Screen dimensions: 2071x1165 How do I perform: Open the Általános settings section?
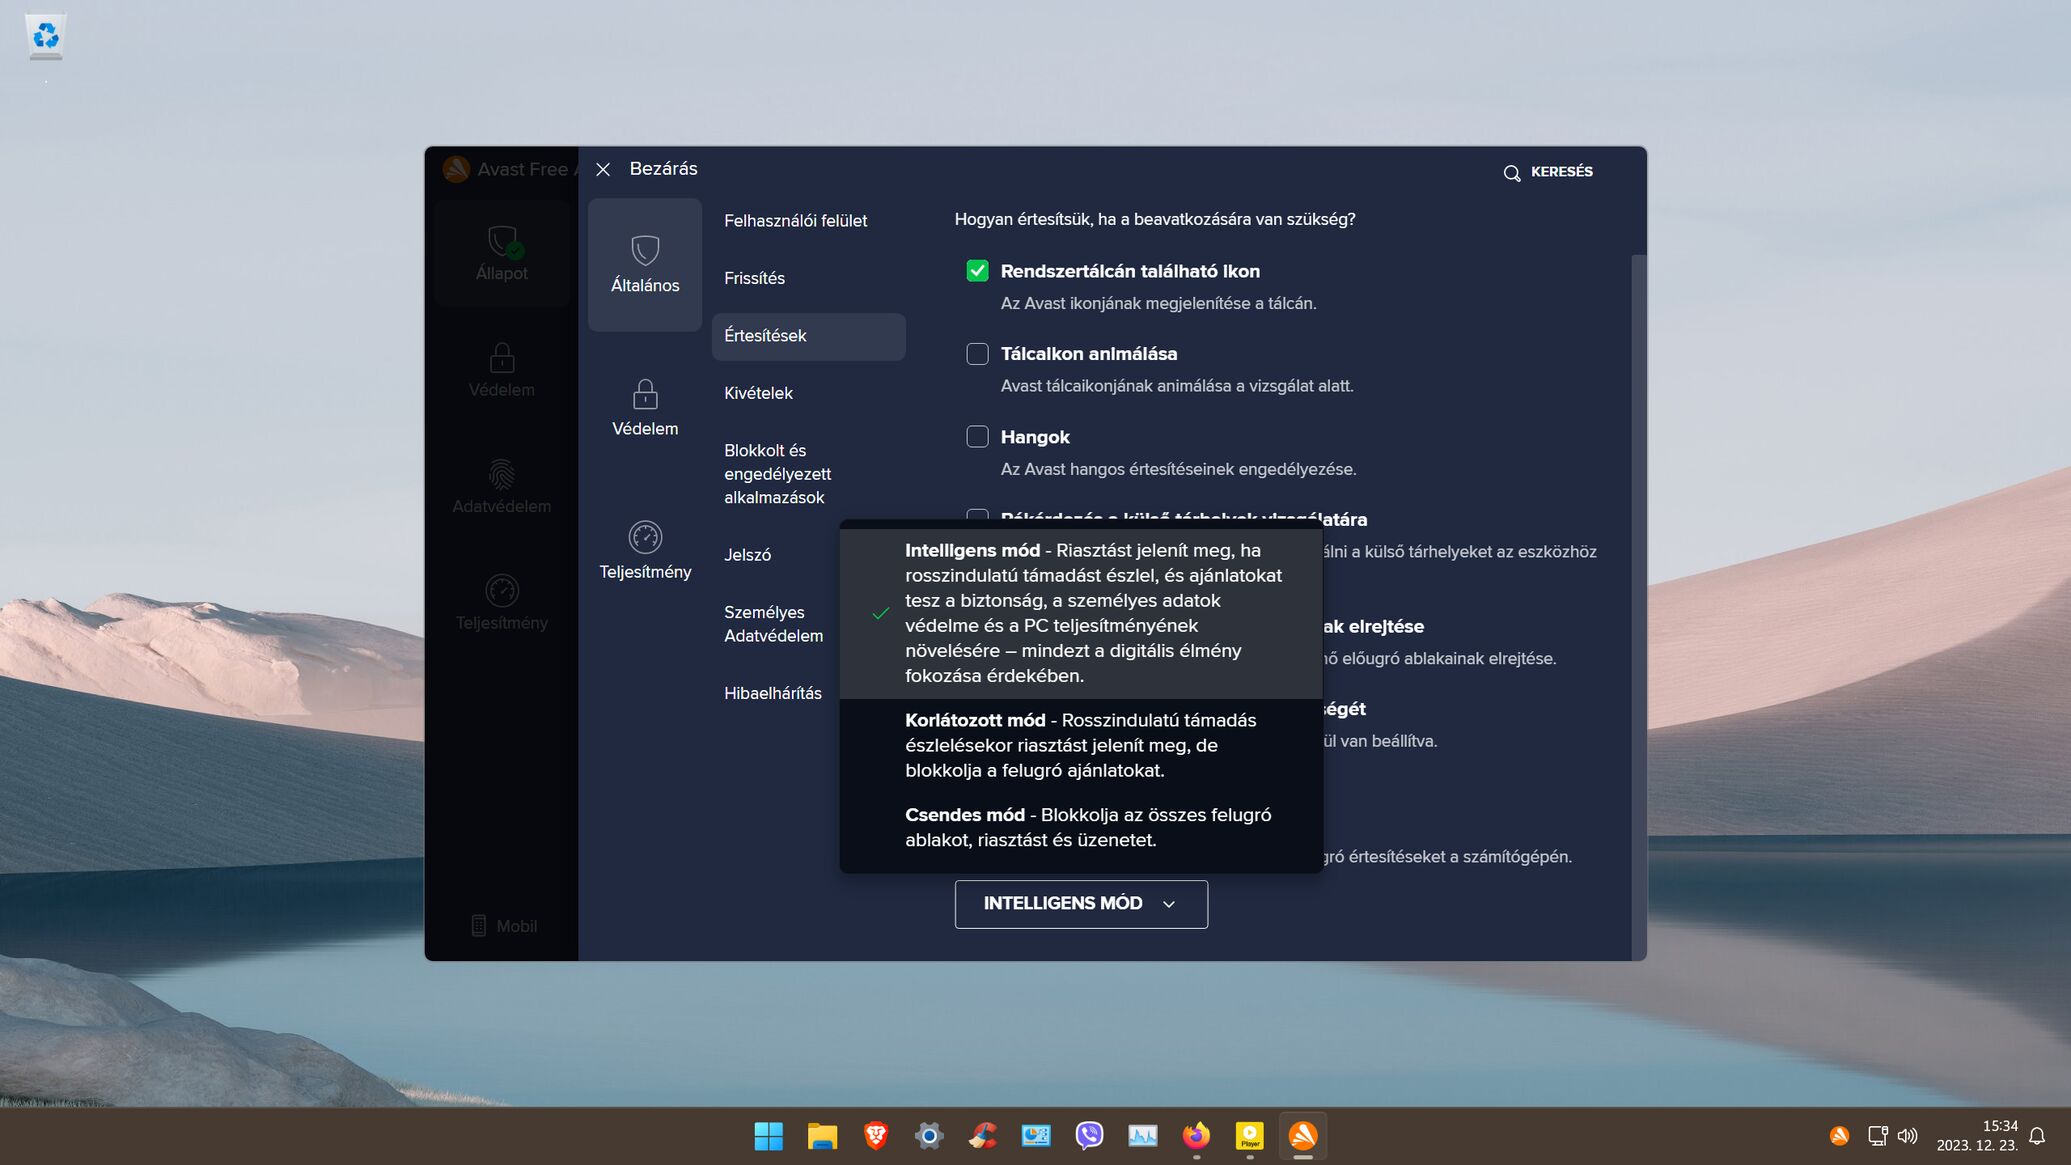(645, 264)
